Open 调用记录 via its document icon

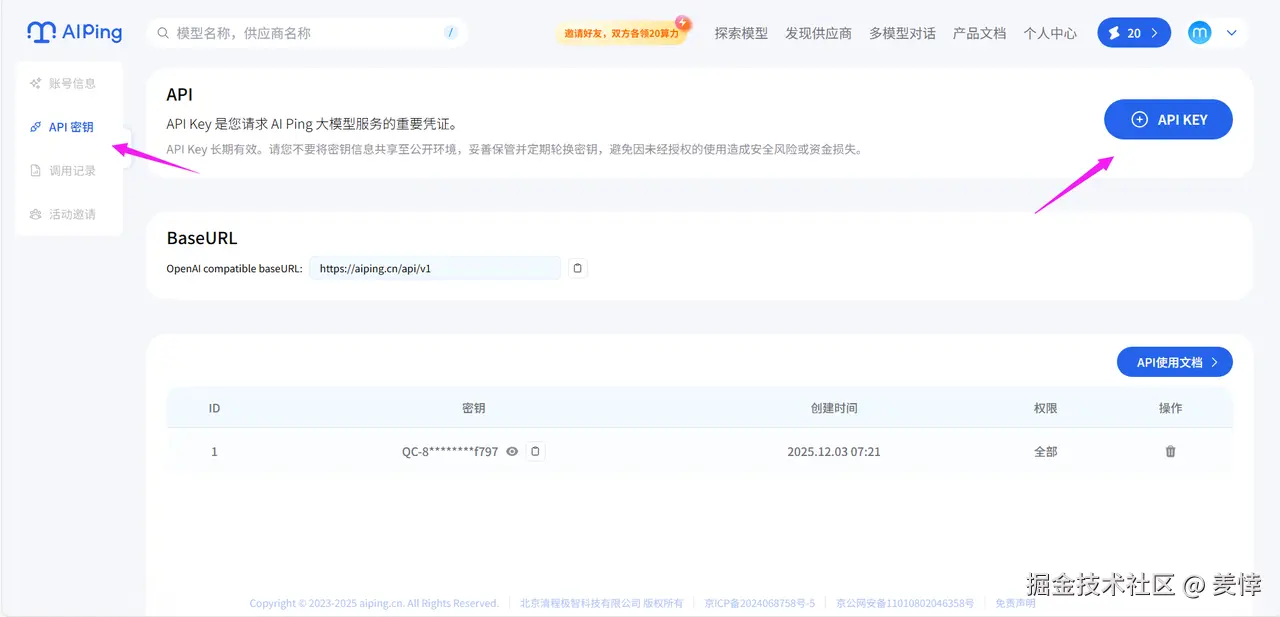pos(36,170)
